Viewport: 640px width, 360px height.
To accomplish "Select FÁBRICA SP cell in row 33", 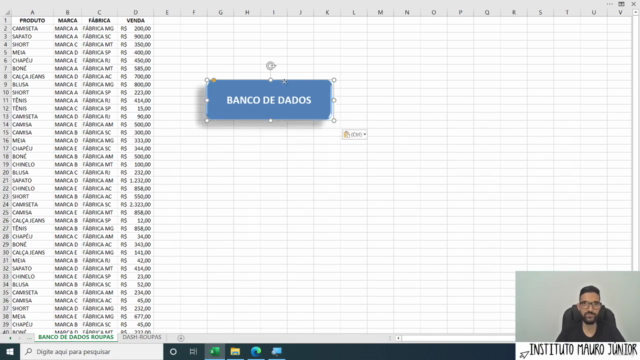I will (x=100, y=276).
